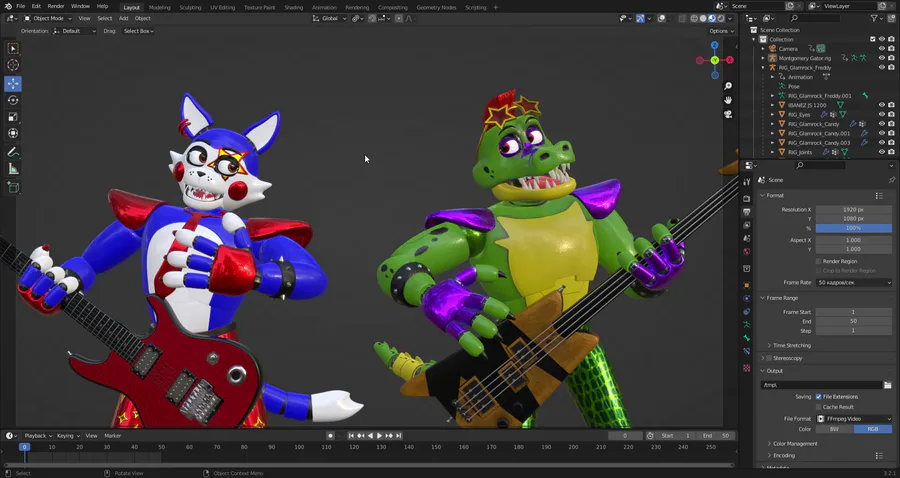Switch to Material Preview shading mode

(x=712, y=18)
